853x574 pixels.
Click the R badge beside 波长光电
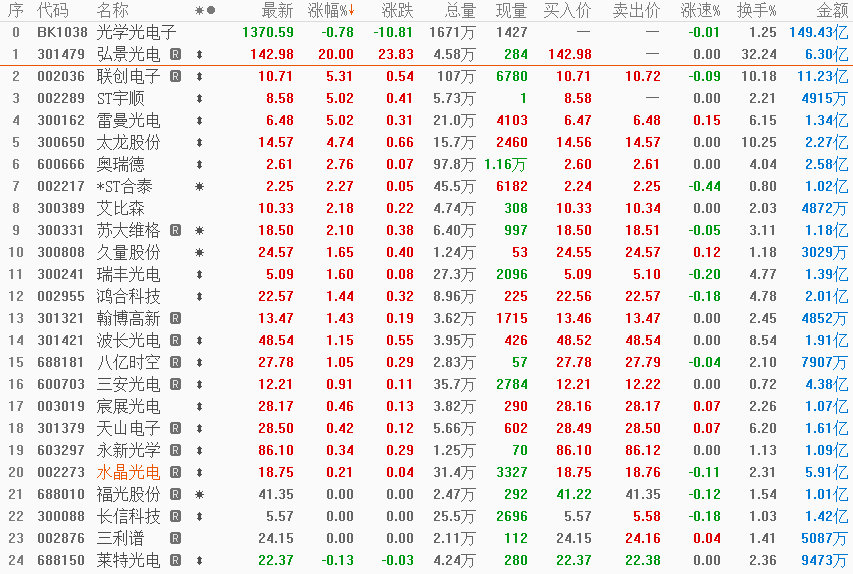(x=175, y=341)
